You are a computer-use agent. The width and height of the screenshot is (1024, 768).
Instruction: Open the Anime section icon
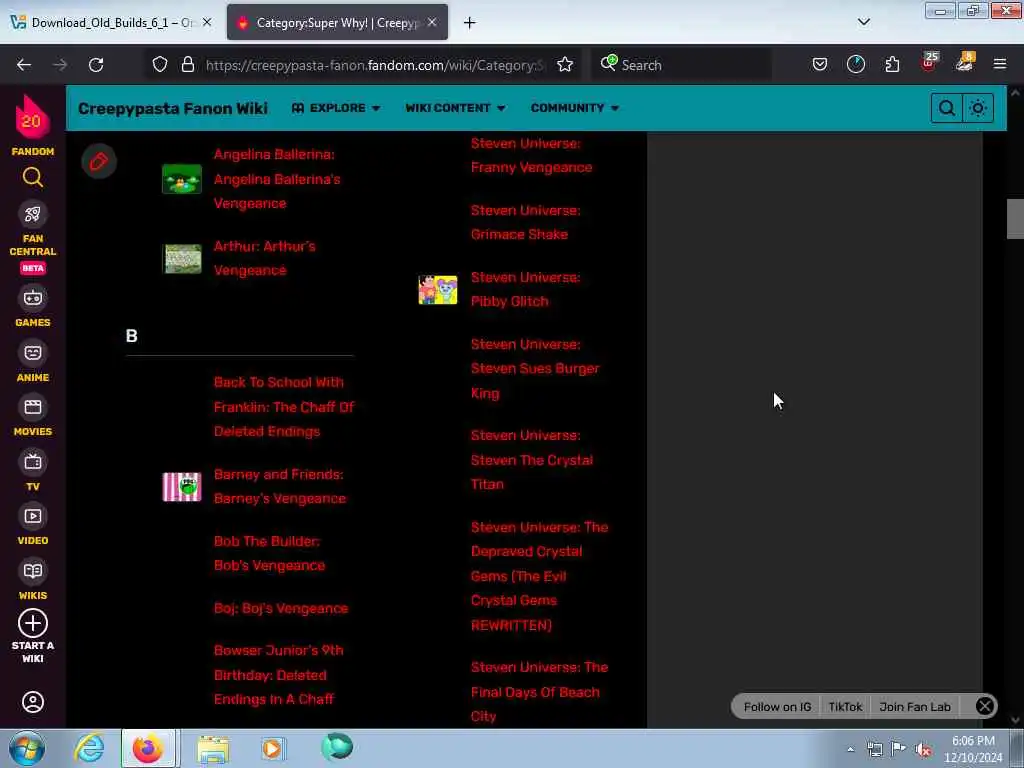(33, 353)
